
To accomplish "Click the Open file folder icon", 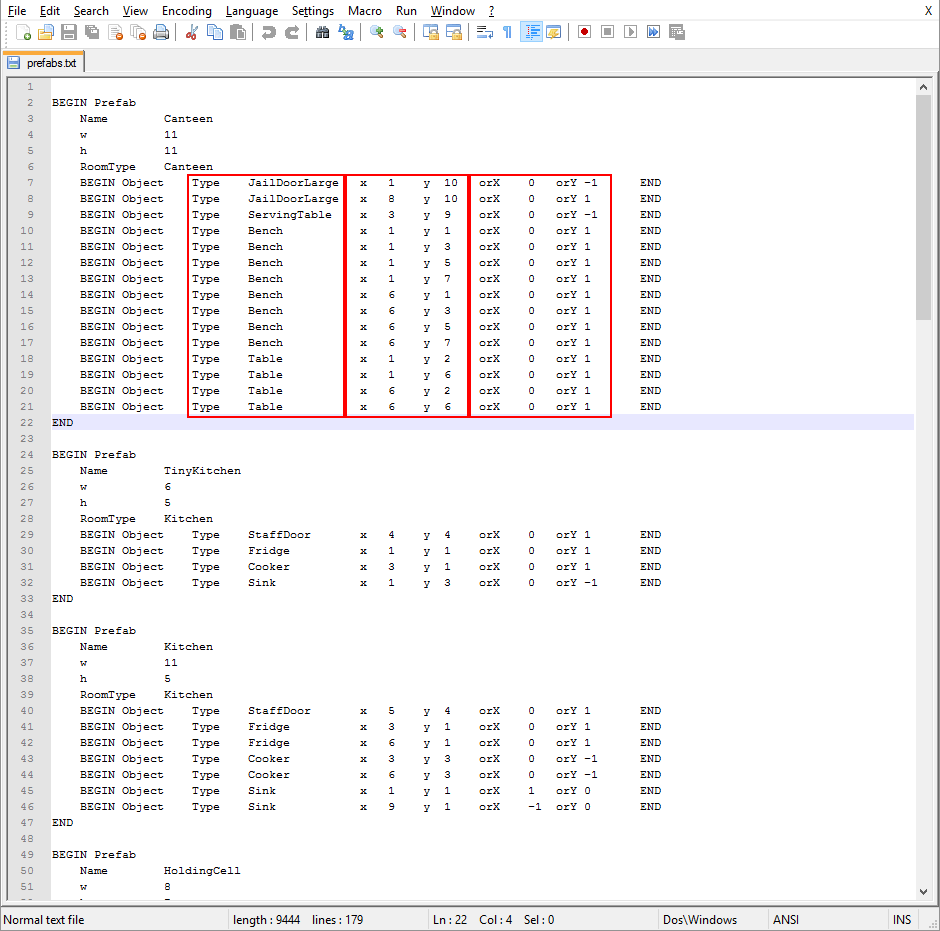I will (x=46, y=32).
